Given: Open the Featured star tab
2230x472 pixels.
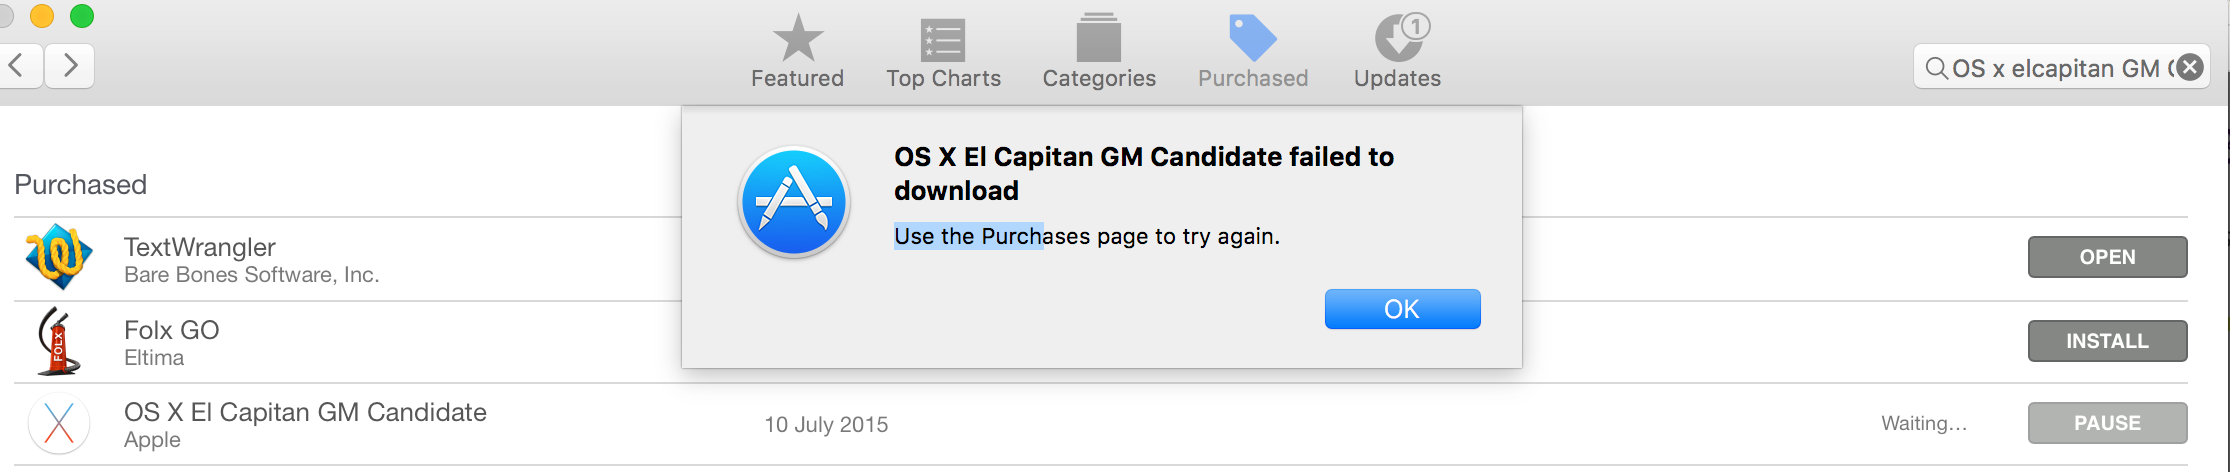Looking at the screenshot, I should click(797, 52).
